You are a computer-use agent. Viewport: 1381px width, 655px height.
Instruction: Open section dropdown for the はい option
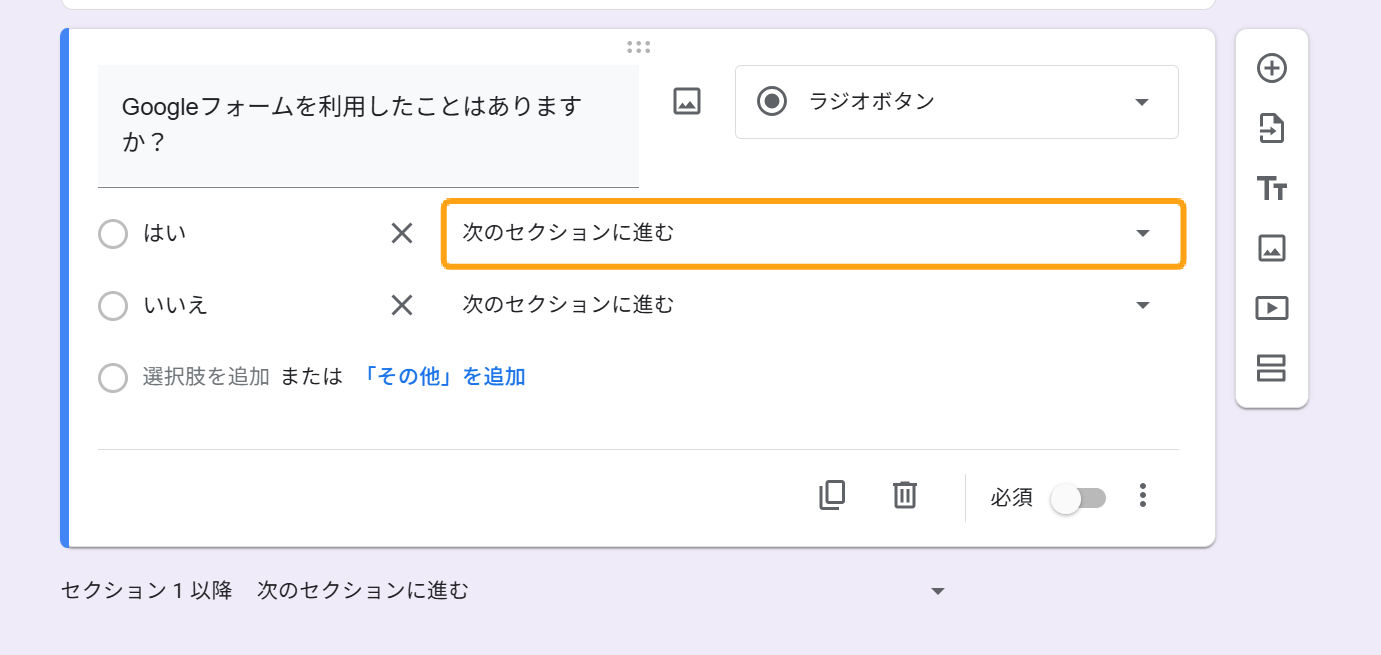tap(813, 234)
